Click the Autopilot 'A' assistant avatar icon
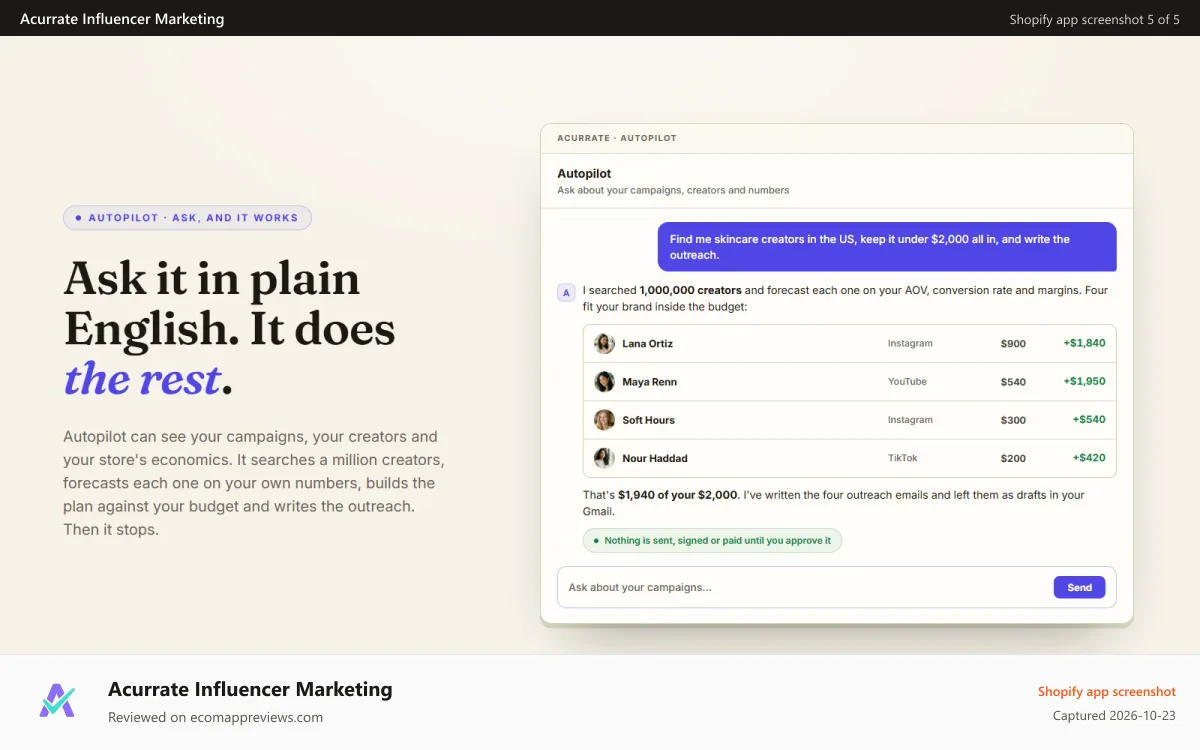 566,293
